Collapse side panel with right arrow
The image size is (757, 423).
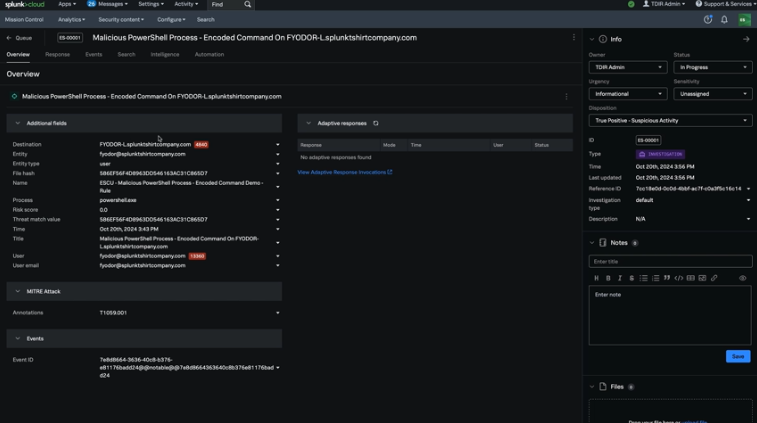(x=746, y=39)
